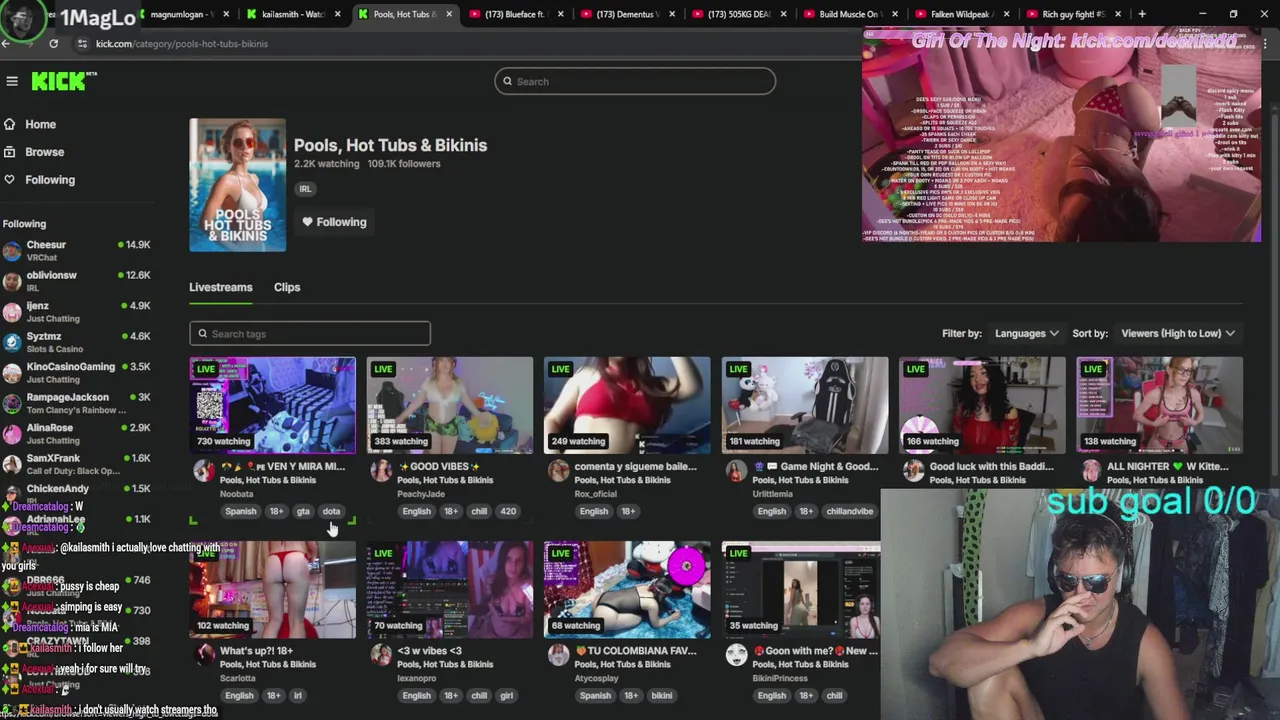Select the girl tag under lexanoprio

[506, 696]
